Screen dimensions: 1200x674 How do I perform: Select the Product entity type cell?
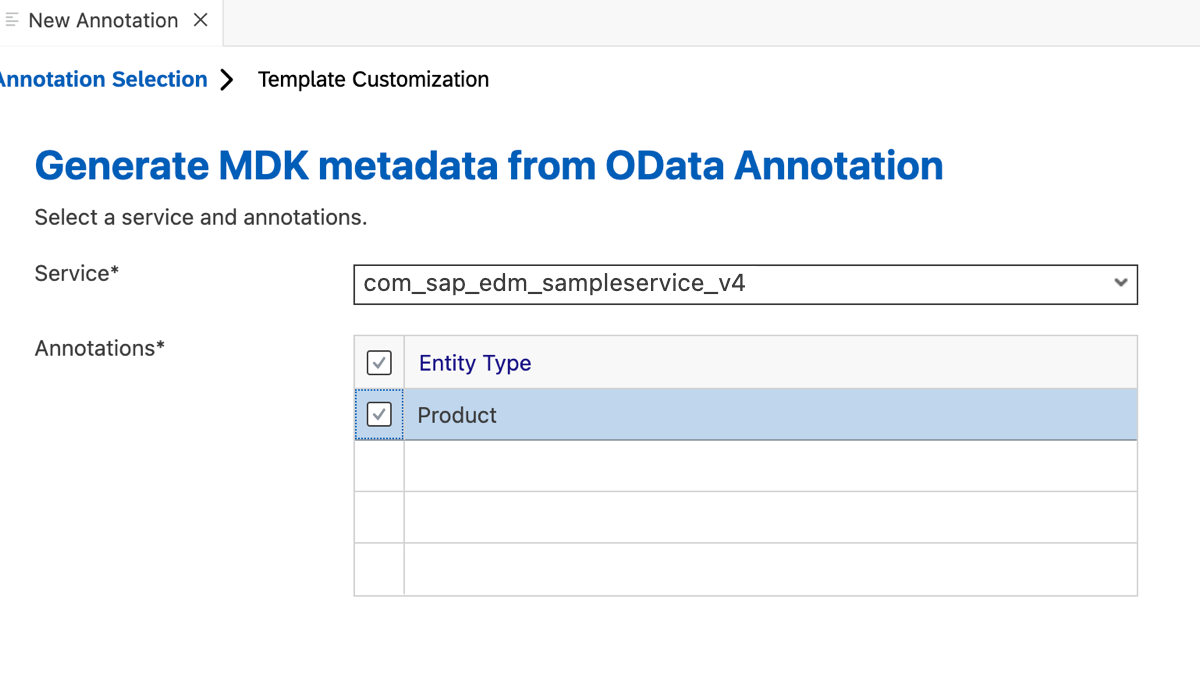click(770, 414)
